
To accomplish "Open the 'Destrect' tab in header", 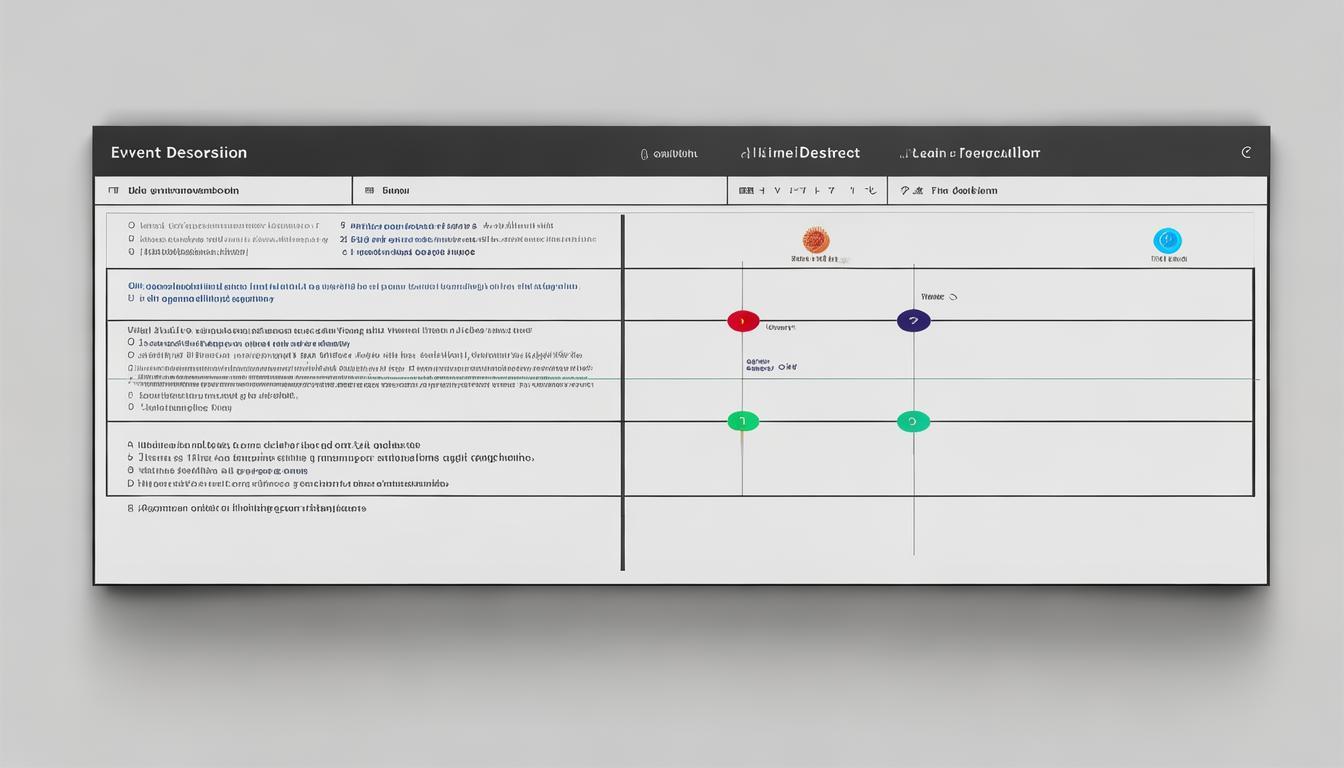I will click(800, 153).
